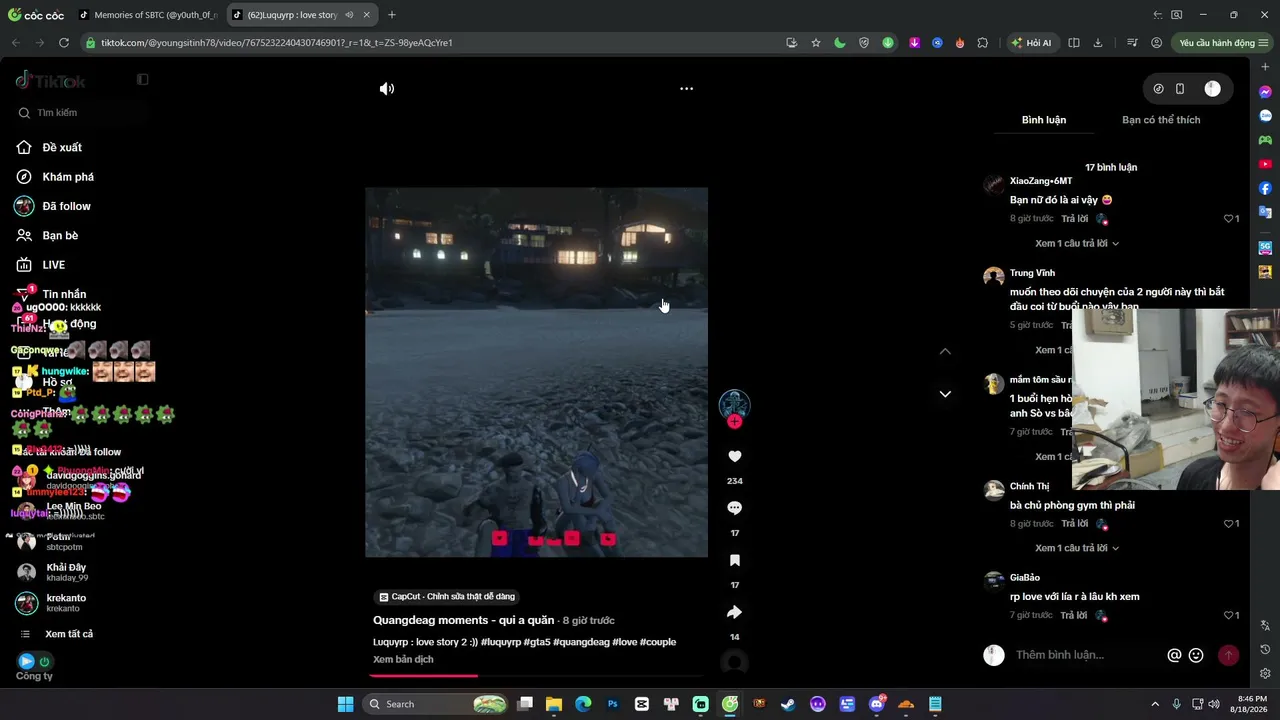
Task: Go to the next video with down chevron
Action: pos(945,394)
